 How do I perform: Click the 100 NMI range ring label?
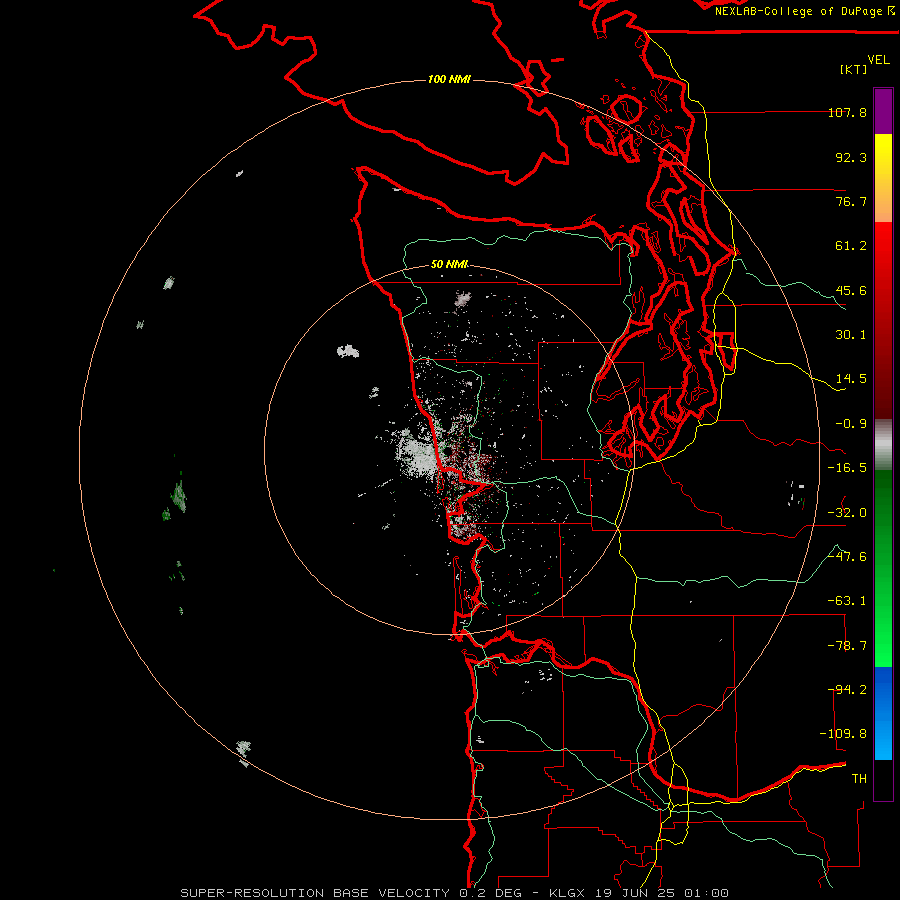[x=449, y=79]
